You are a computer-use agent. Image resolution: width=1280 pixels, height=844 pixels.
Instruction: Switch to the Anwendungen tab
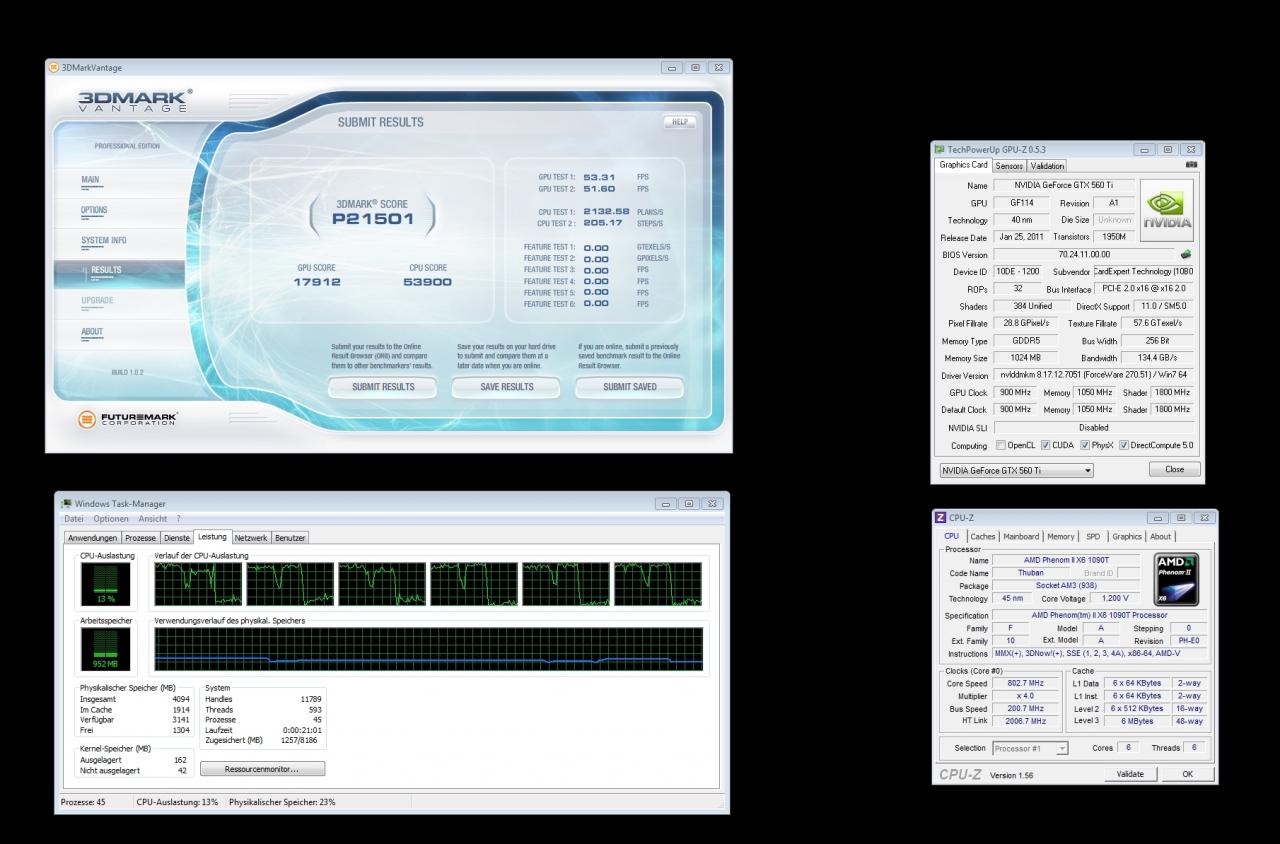pyautogui.click(x=93, y=538)
